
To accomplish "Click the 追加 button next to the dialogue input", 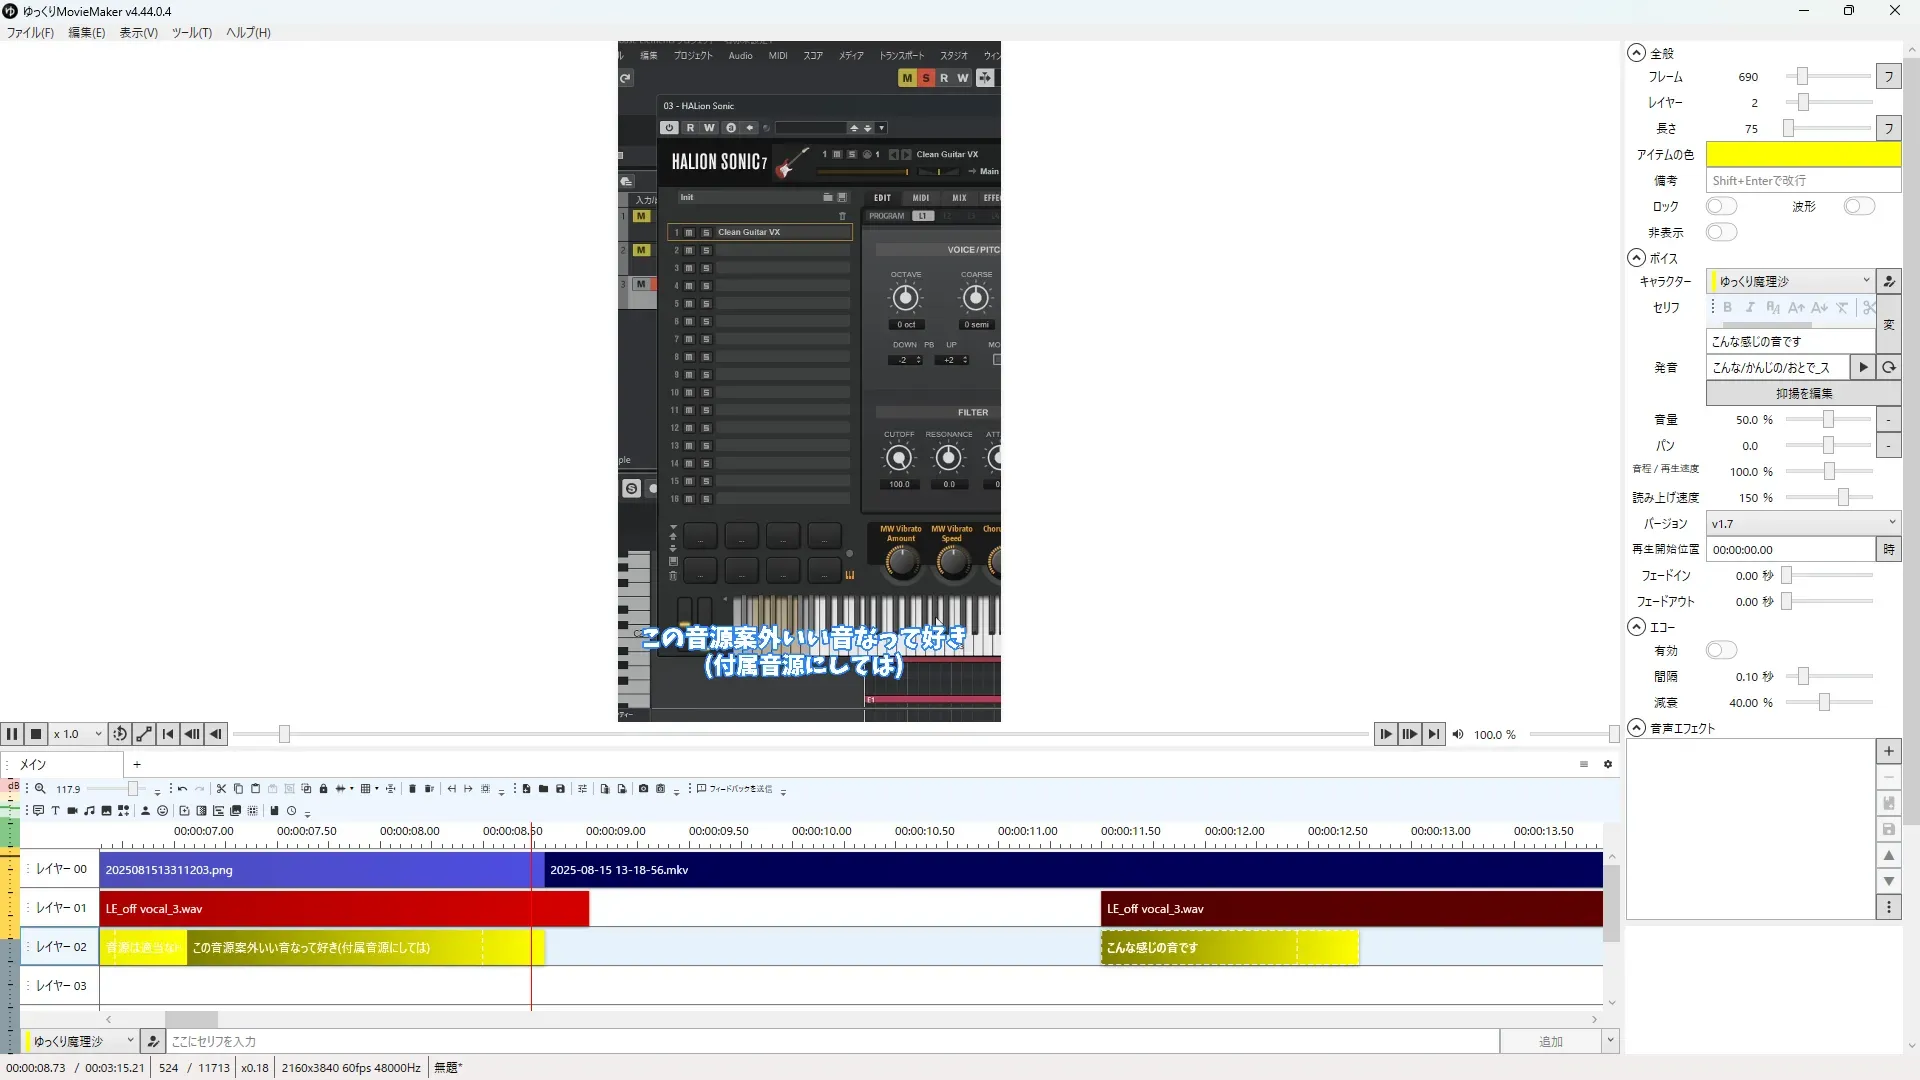I will pyautogui.click(x=1550, y=1041).
